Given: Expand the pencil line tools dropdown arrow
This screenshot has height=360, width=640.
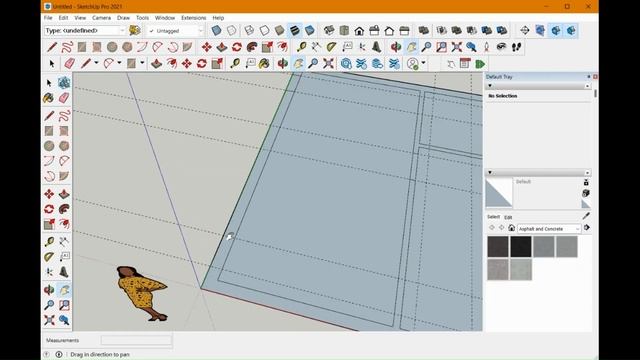Looking at the screenshot, I should click(x=96, y=63).
